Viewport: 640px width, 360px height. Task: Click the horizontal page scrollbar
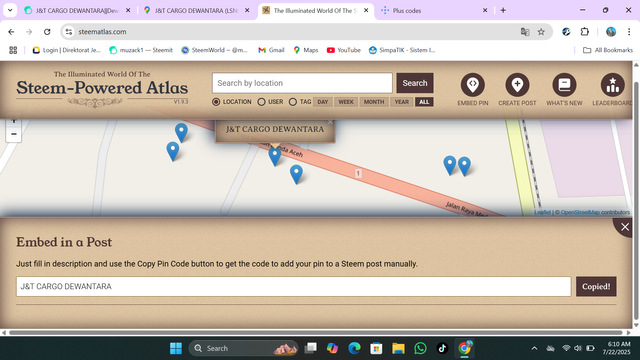[315, 333]
